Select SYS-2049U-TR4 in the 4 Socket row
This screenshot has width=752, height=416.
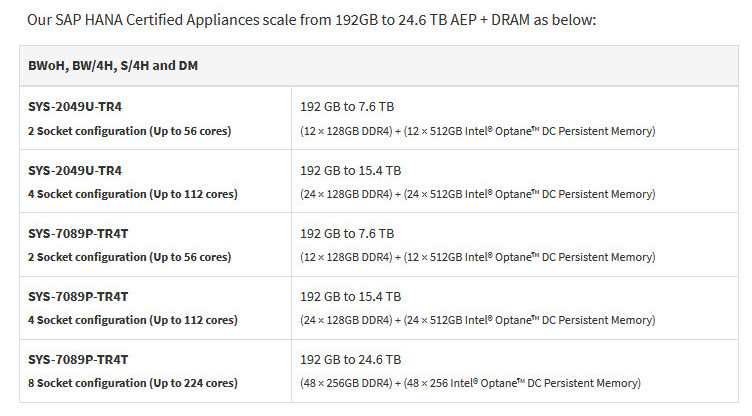75,170
